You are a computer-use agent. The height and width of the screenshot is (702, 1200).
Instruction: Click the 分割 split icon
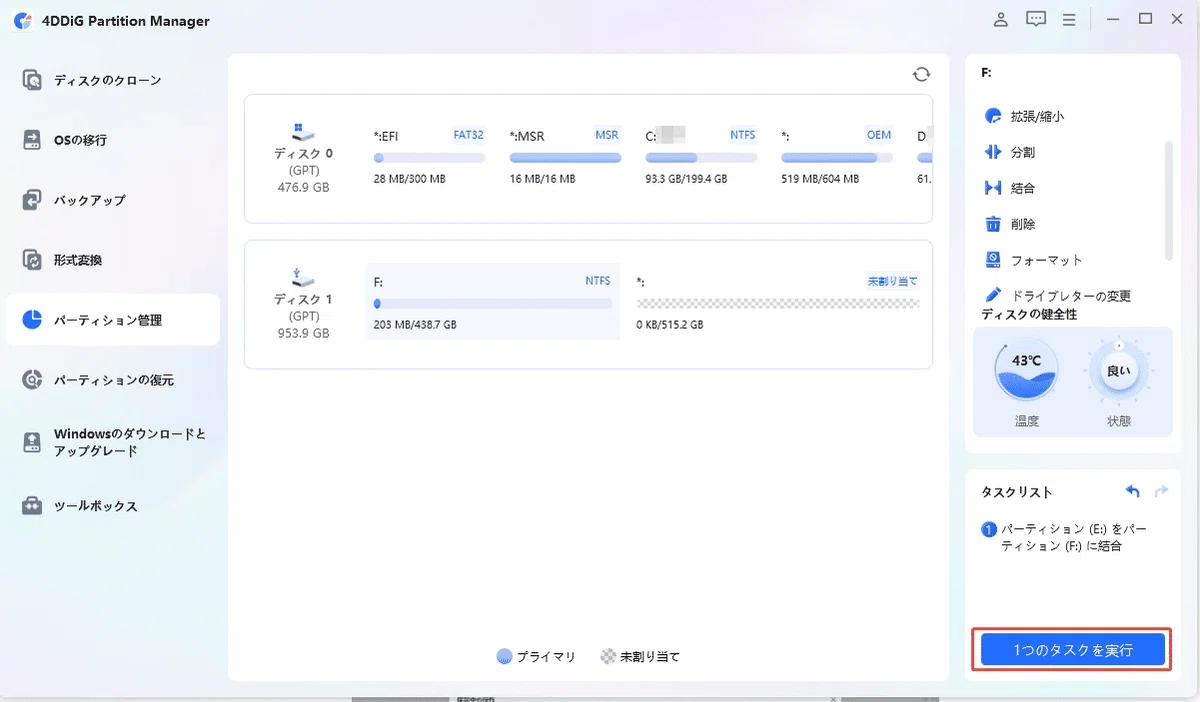(993, 152)
